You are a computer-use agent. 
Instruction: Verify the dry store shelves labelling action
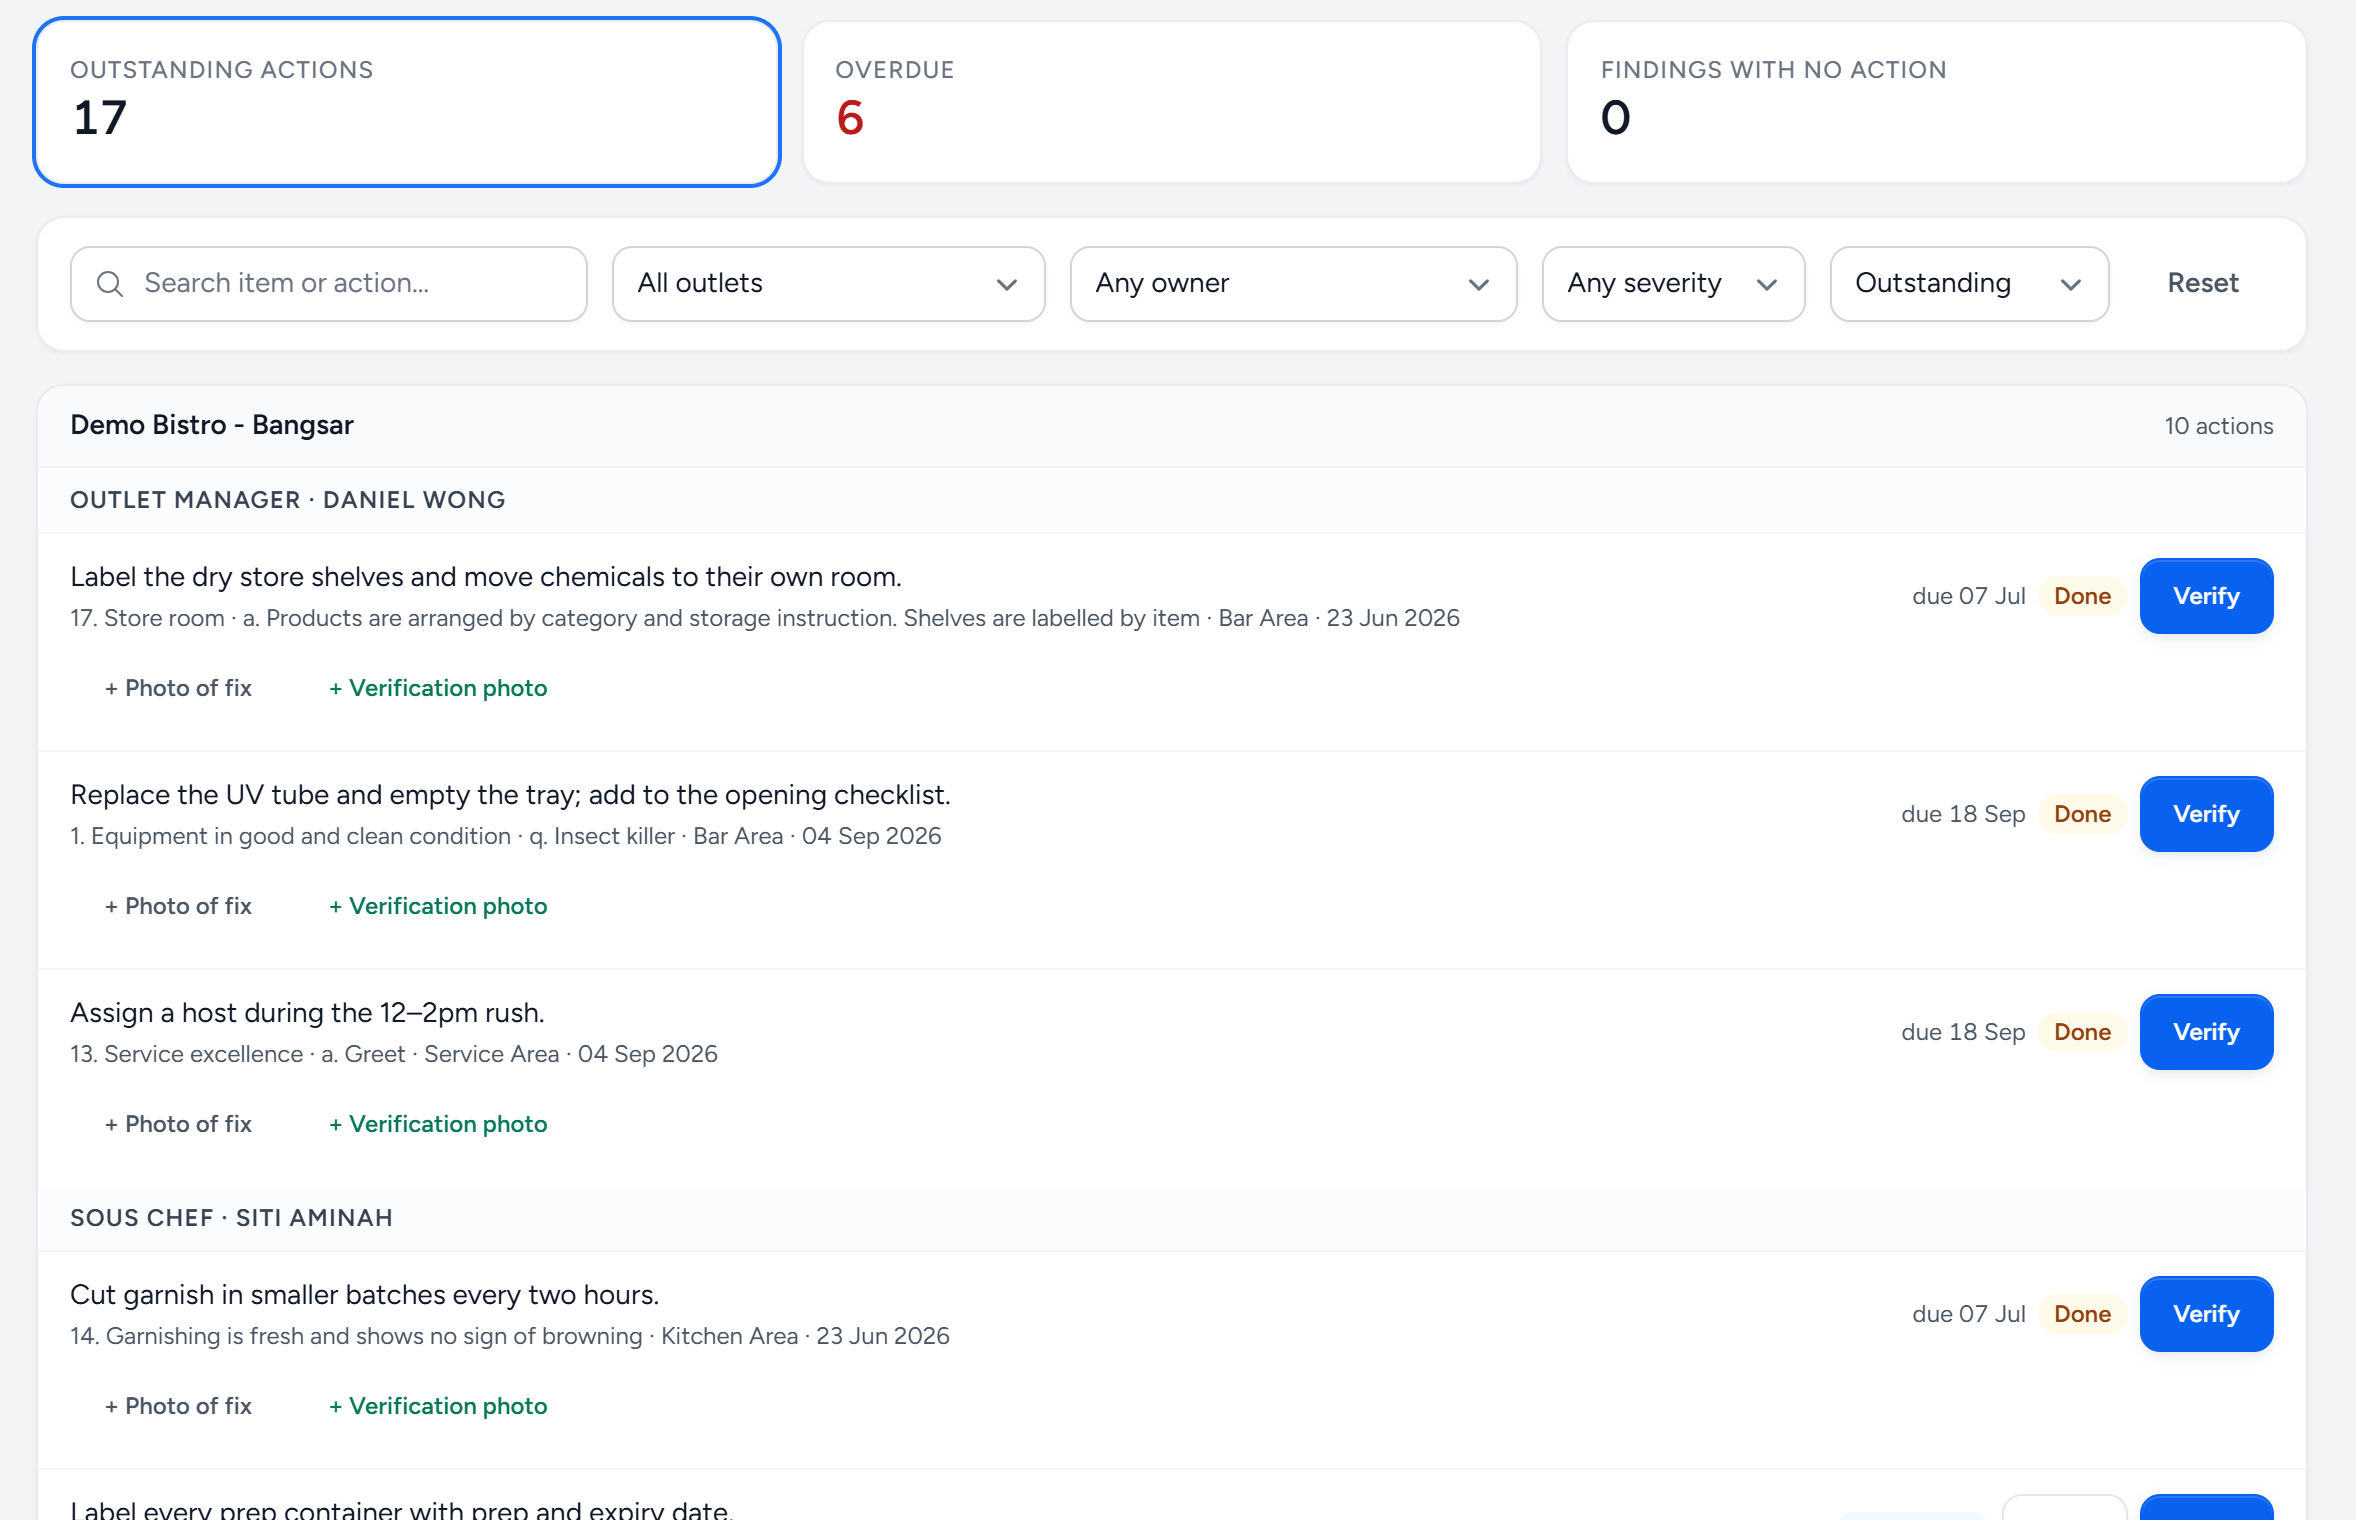[x=2206, y=596]
